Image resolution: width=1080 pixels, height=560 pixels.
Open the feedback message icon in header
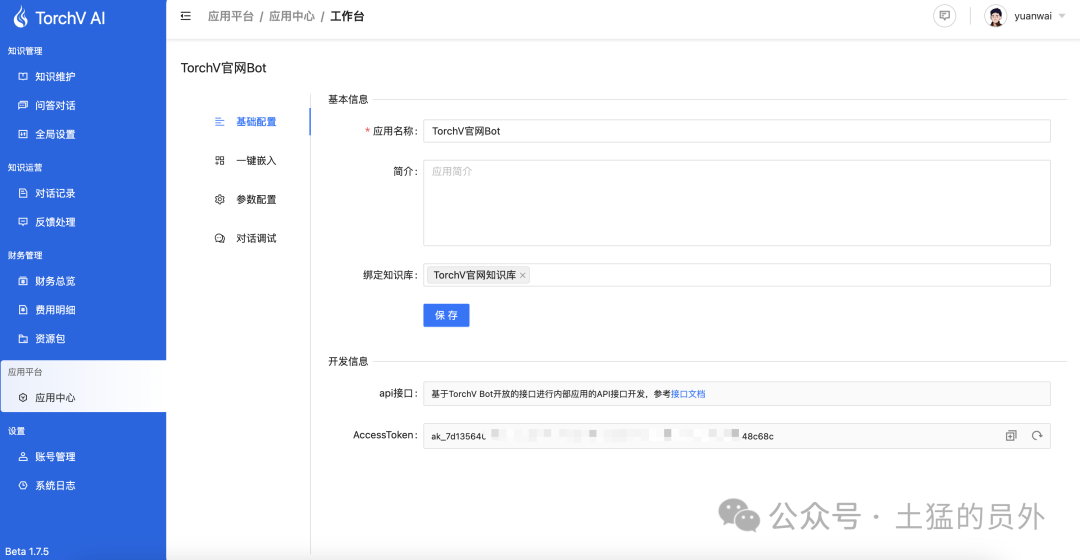pyautogui.click(x=944, y=16)
